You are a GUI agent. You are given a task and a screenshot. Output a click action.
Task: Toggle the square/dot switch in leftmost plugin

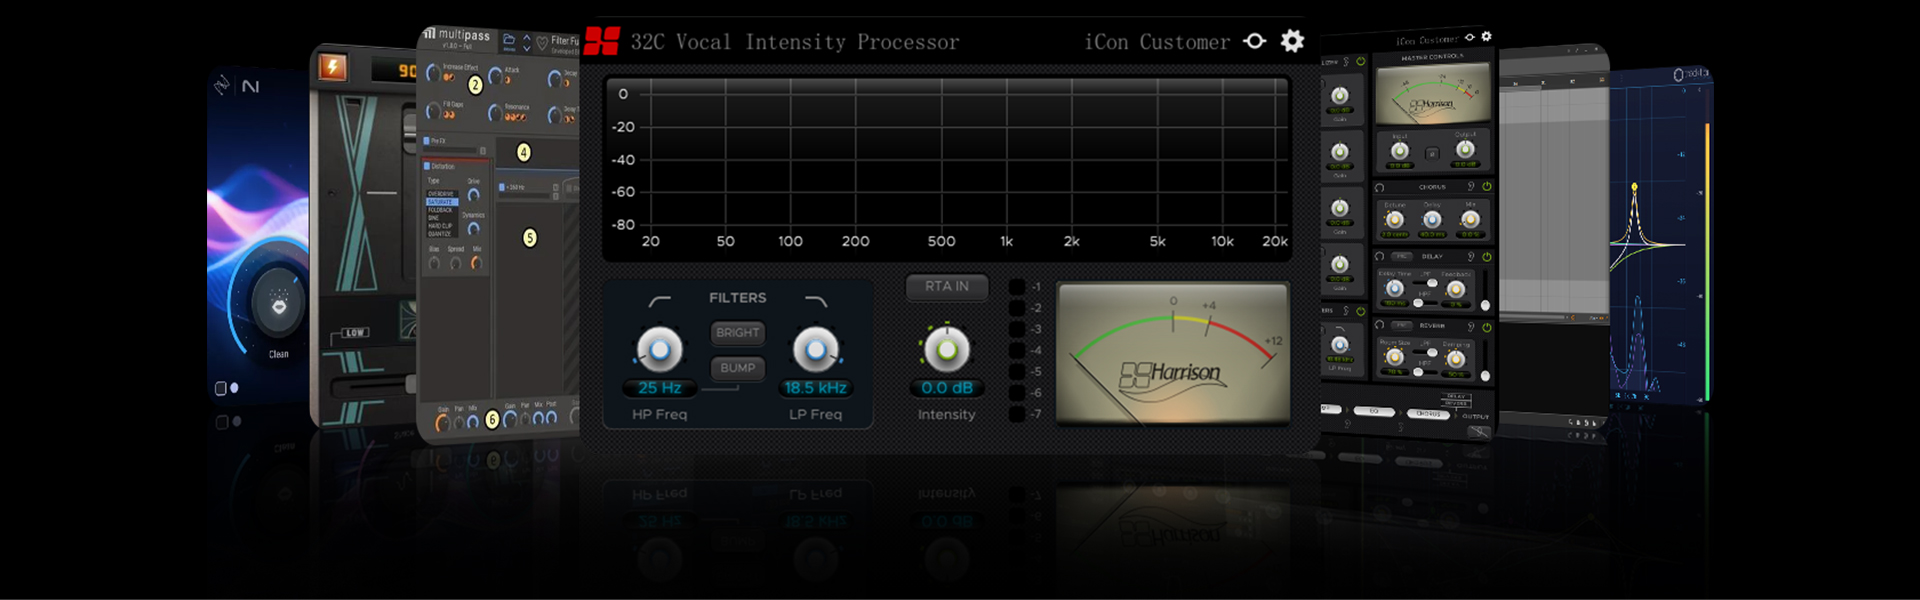coord(227,388)
